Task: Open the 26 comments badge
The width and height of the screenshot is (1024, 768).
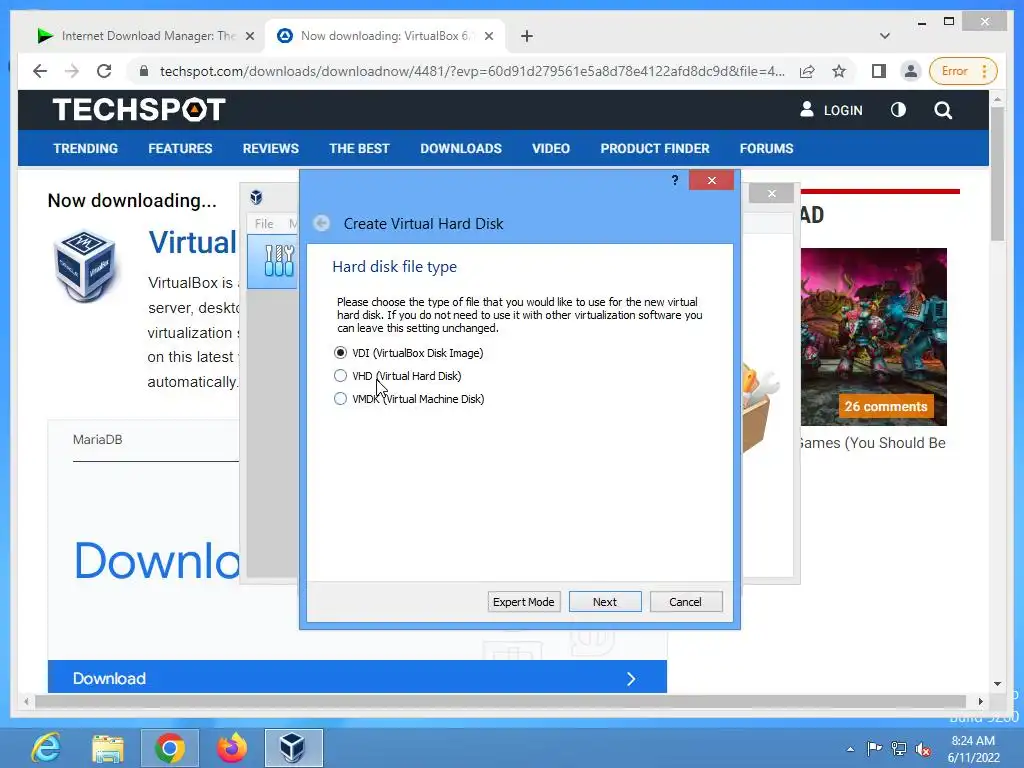Action: pyautogui.click(x=886, y=406)
